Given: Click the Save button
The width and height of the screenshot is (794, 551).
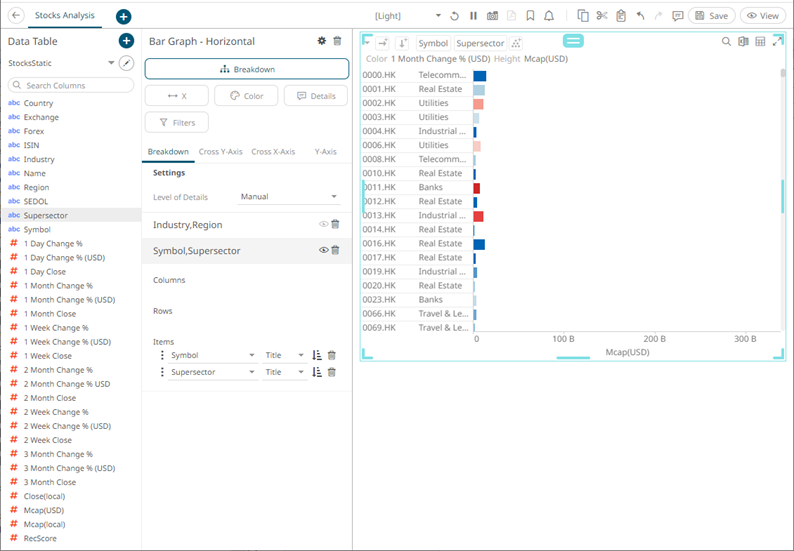Looking at the screenshot, I should [711, 16].
